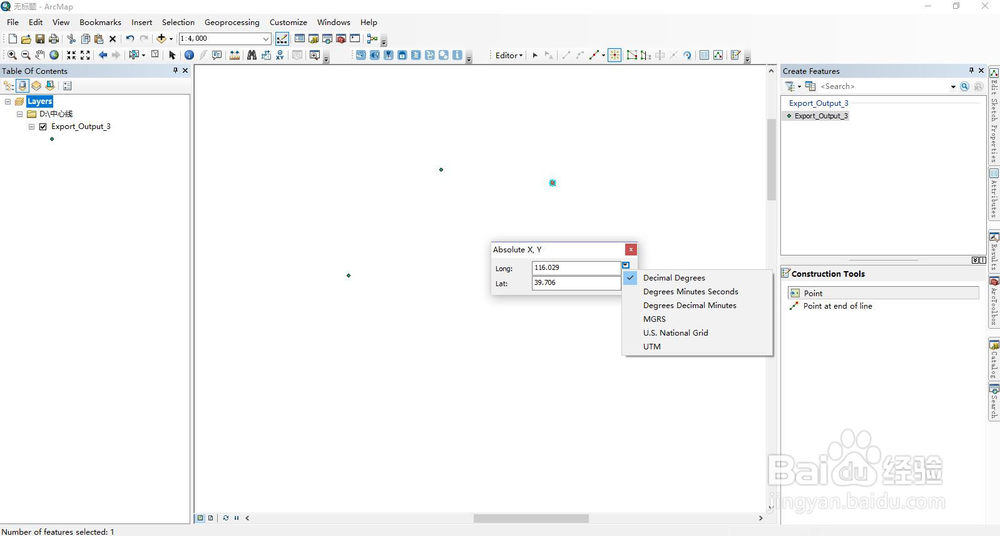Uncheck the Export_Output_3 layer visibility checkbox
Image resolution: width=1000 pixels, height=536 pixels.
[x=43, y=126]
